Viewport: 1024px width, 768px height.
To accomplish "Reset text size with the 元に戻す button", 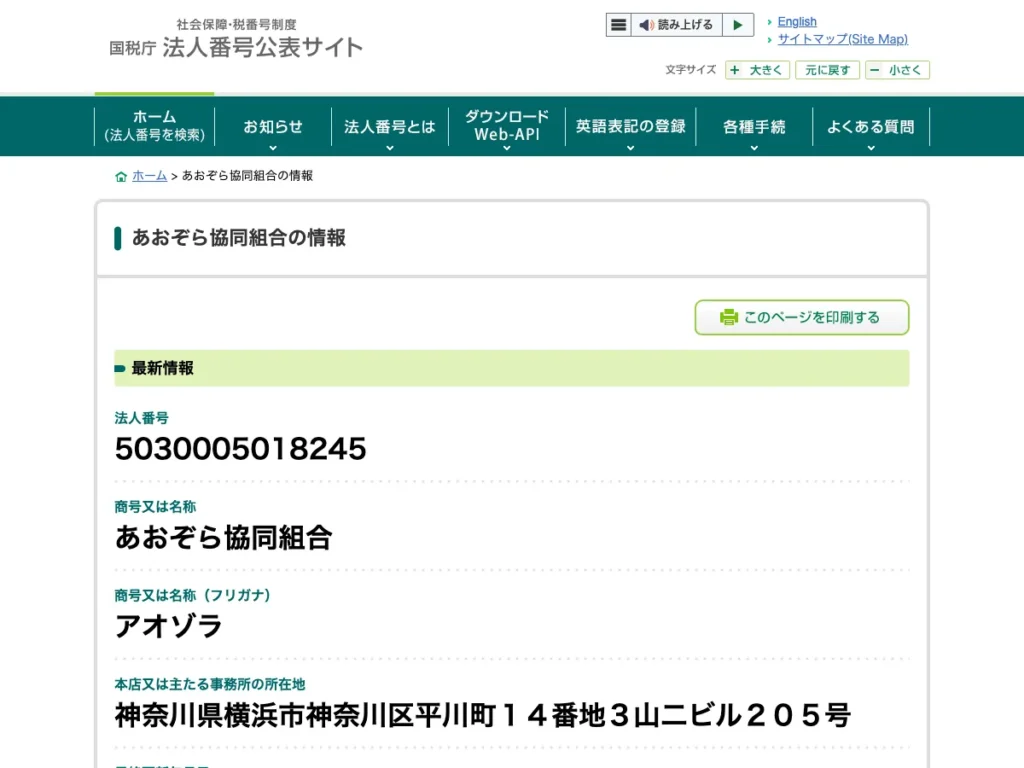I will [x=827, y=70].
